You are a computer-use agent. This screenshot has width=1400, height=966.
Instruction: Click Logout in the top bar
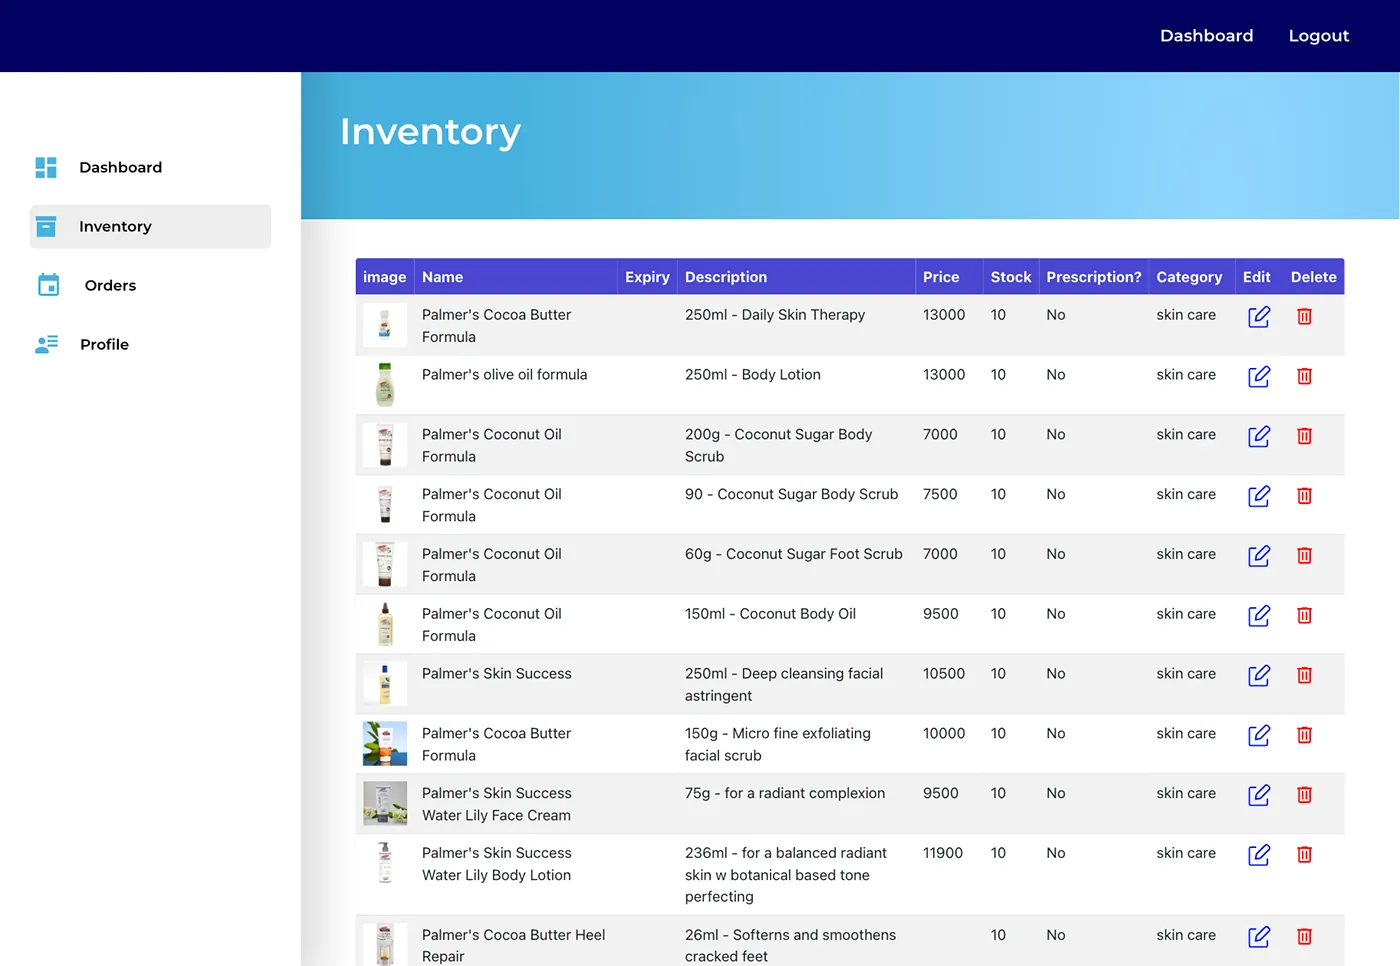tap(1318, 36)
